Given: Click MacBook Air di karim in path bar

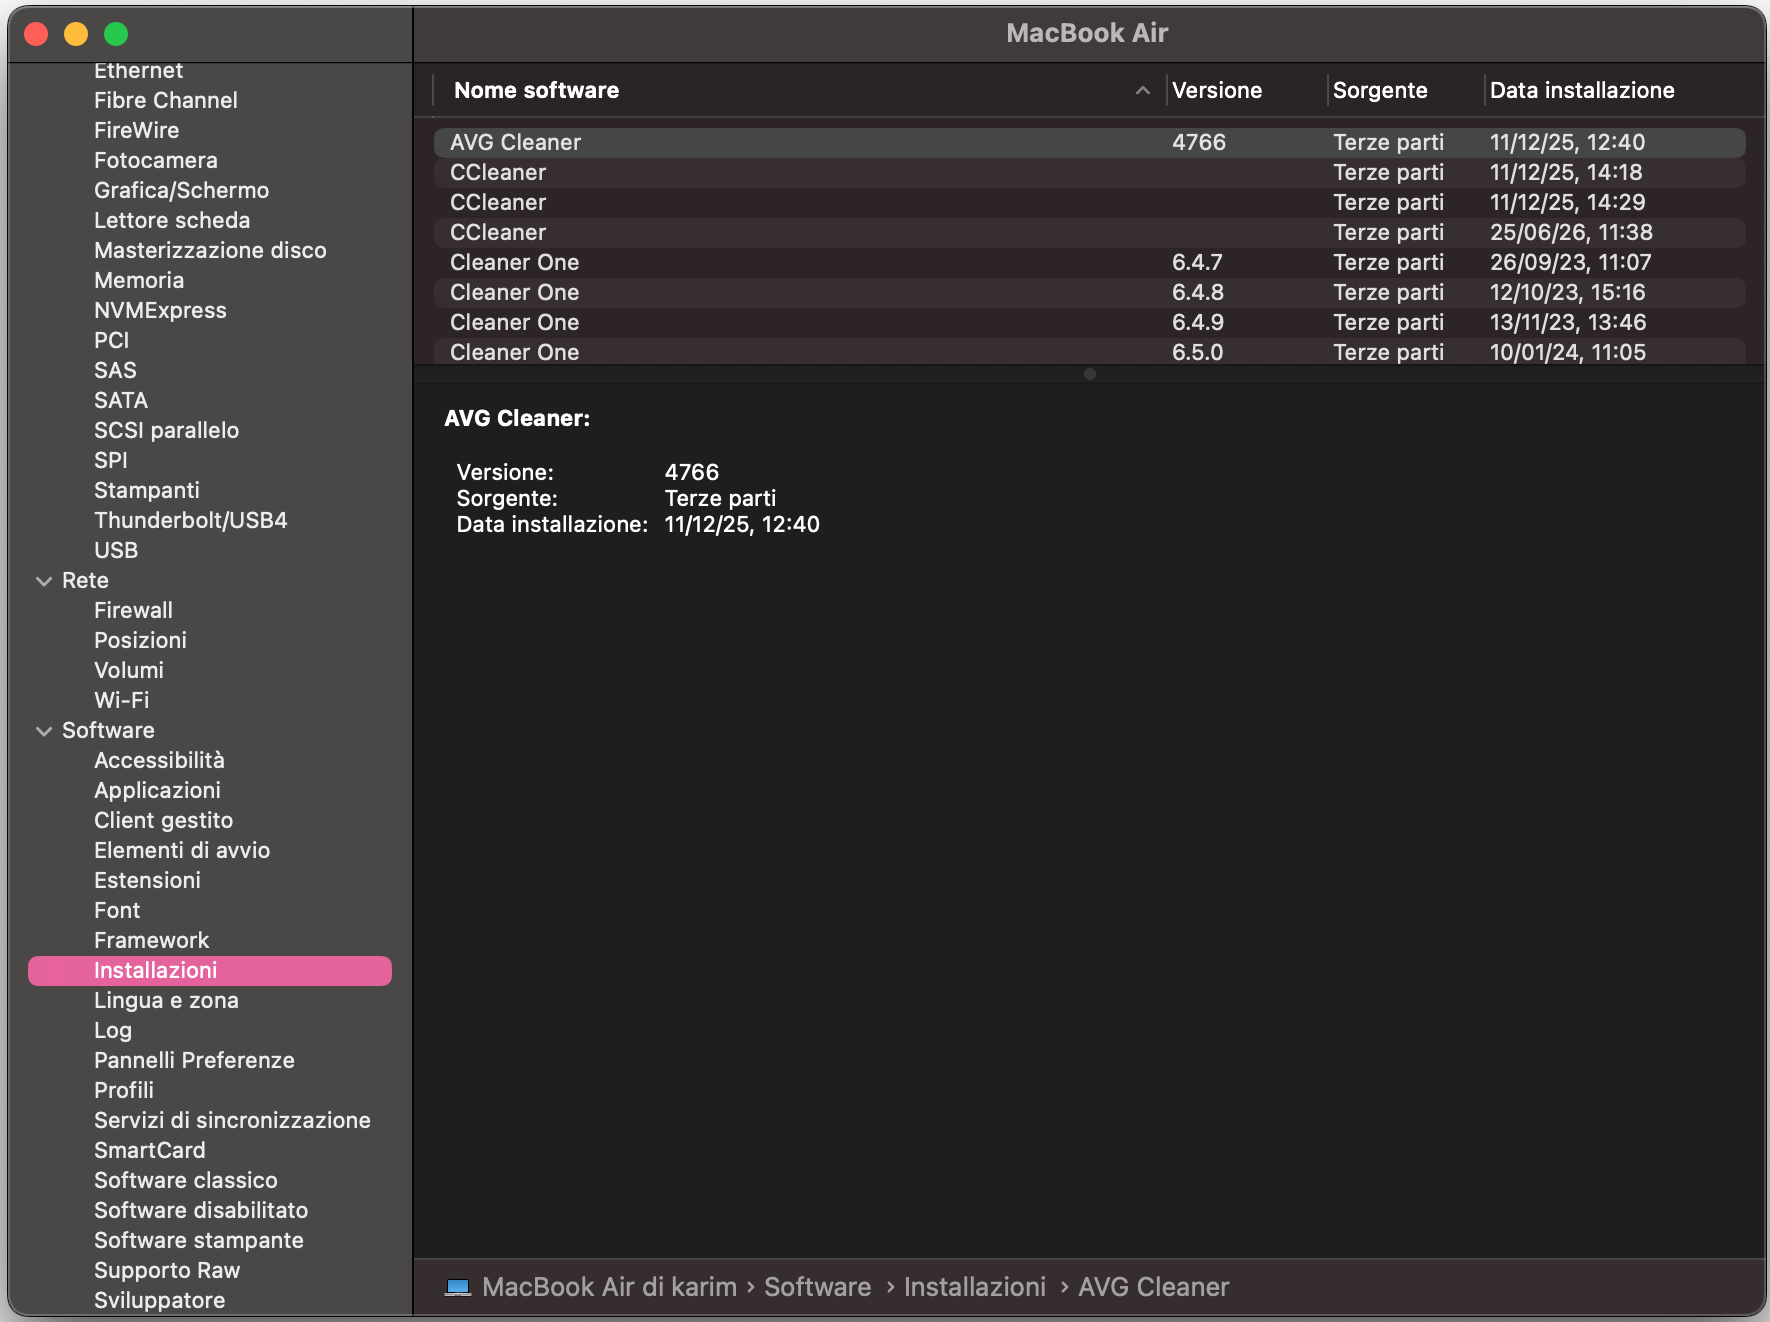Looking at the screenshot, I should (x=609, y=1287).
